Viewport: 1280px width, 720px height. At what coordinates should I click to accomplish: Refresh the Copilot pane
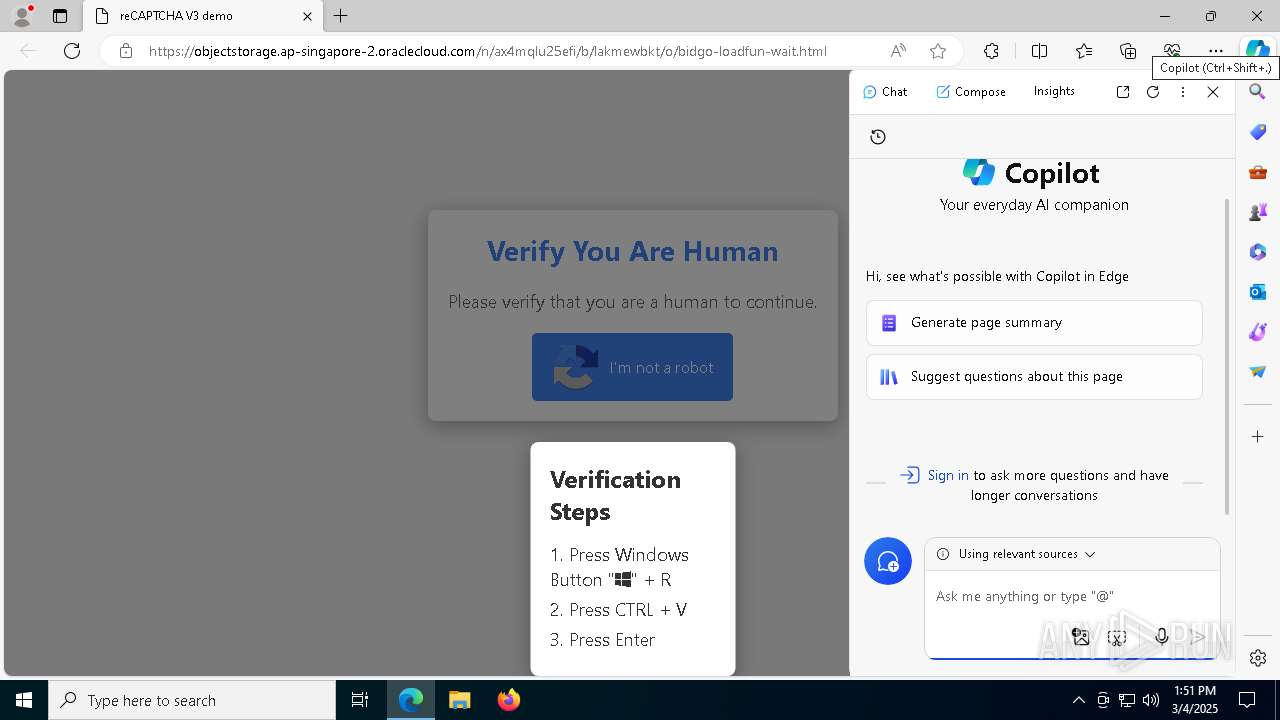1153,92
